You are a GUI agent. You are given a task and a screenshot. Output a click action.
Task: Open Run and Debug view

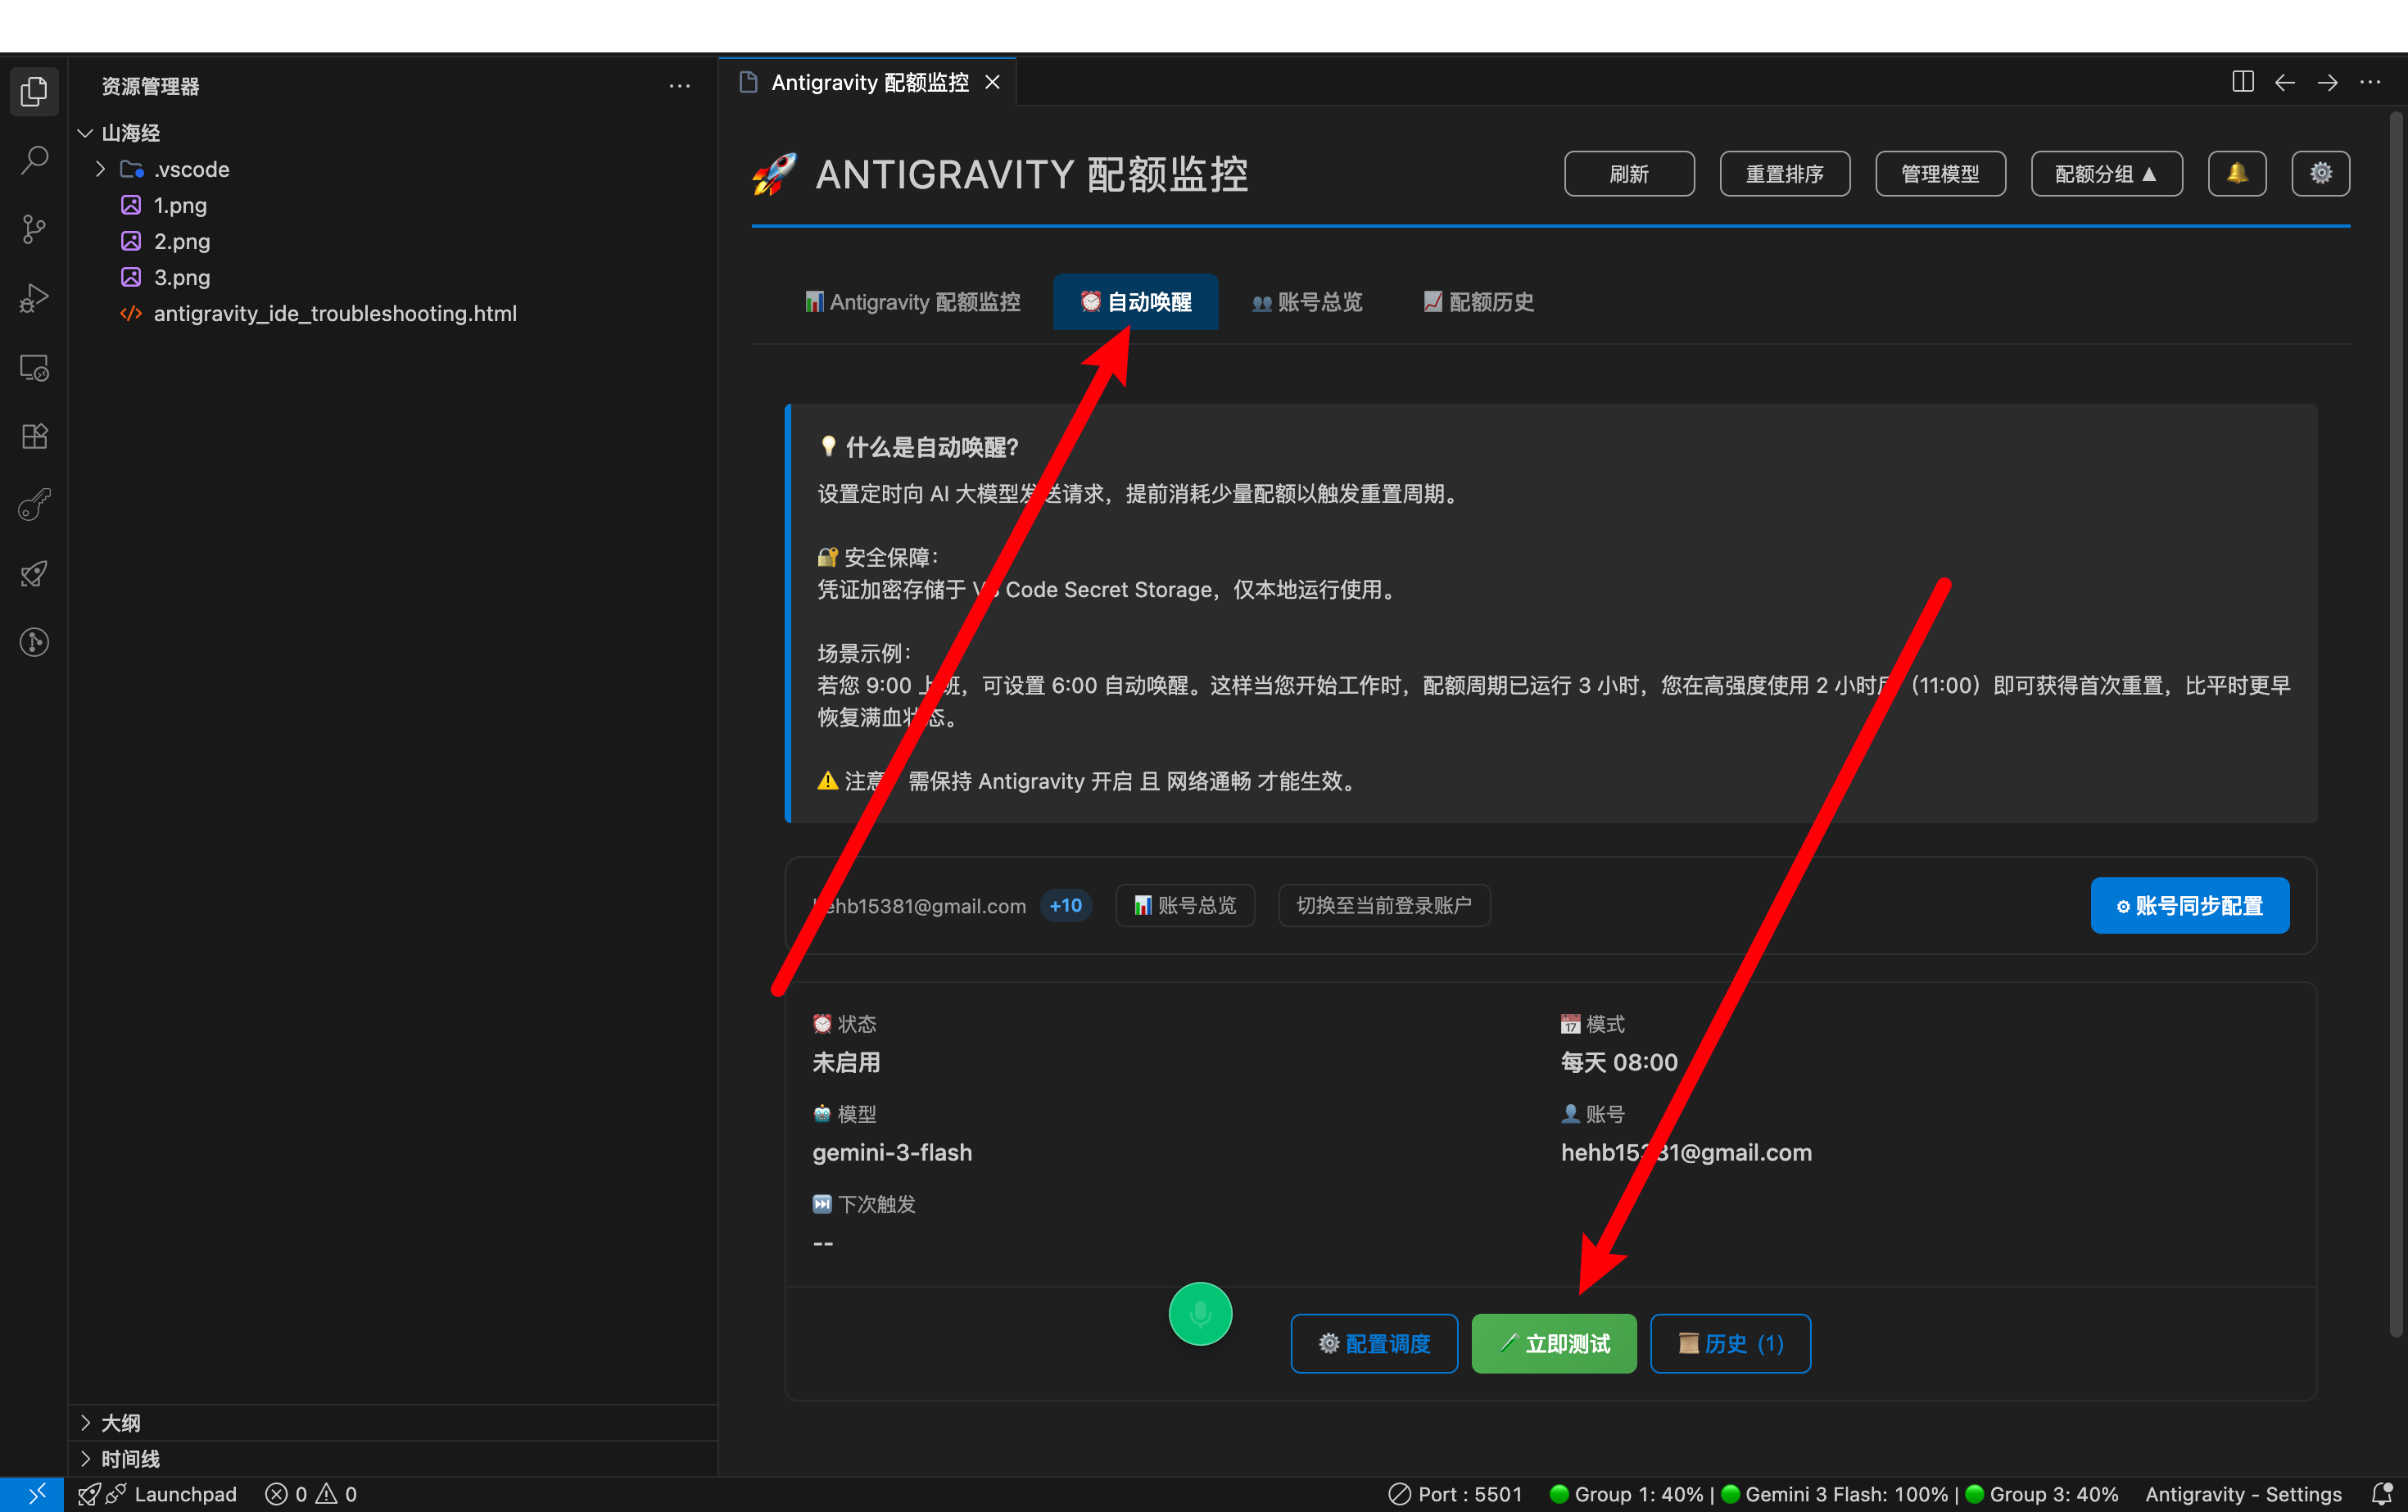point(34,298)
